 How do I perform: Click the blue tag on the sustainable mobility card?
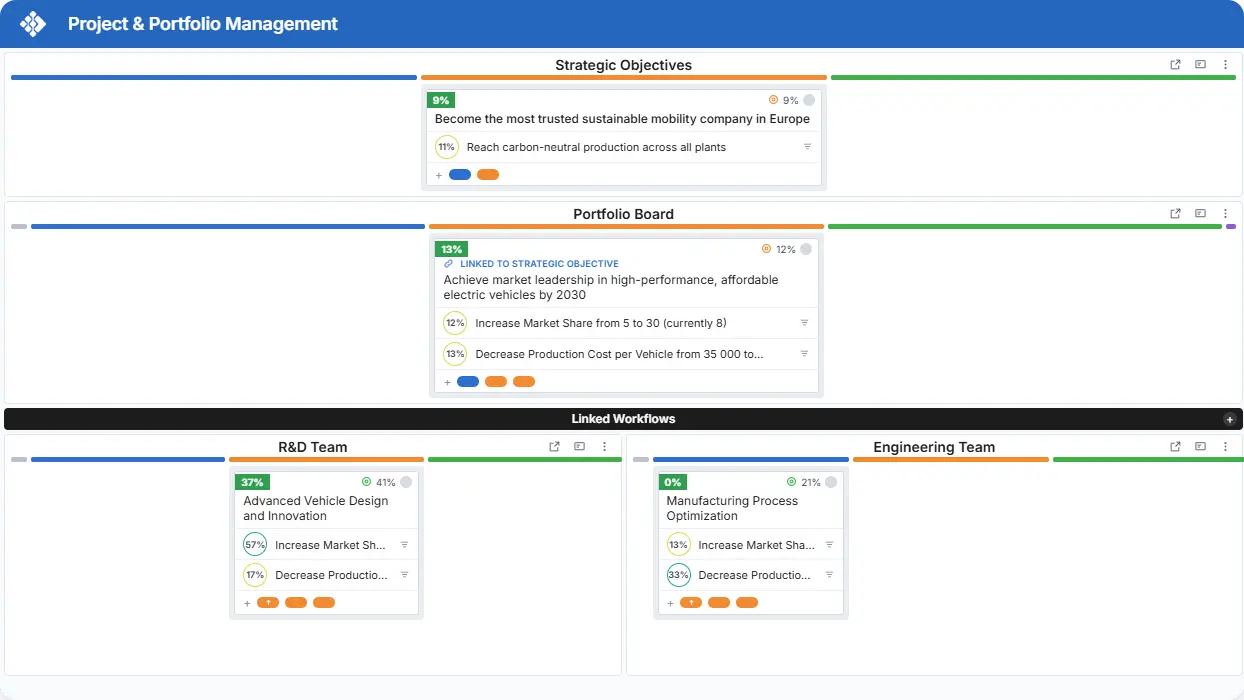click(460, 175)
